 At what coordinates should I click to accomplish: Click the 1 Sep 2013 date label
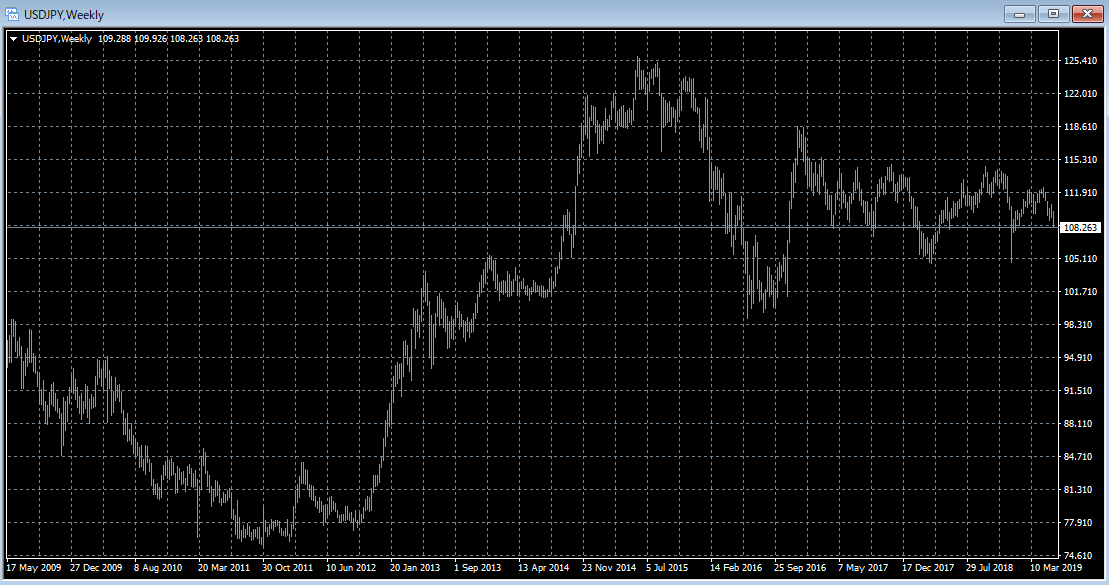(x=477, y=567)
